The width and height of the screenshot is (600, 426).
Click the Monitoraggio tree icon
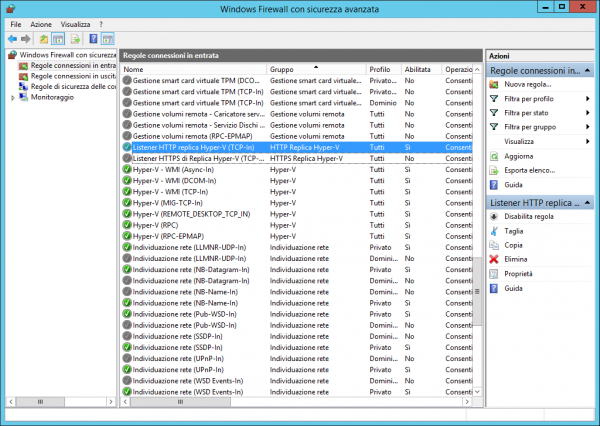coord(24,97)
